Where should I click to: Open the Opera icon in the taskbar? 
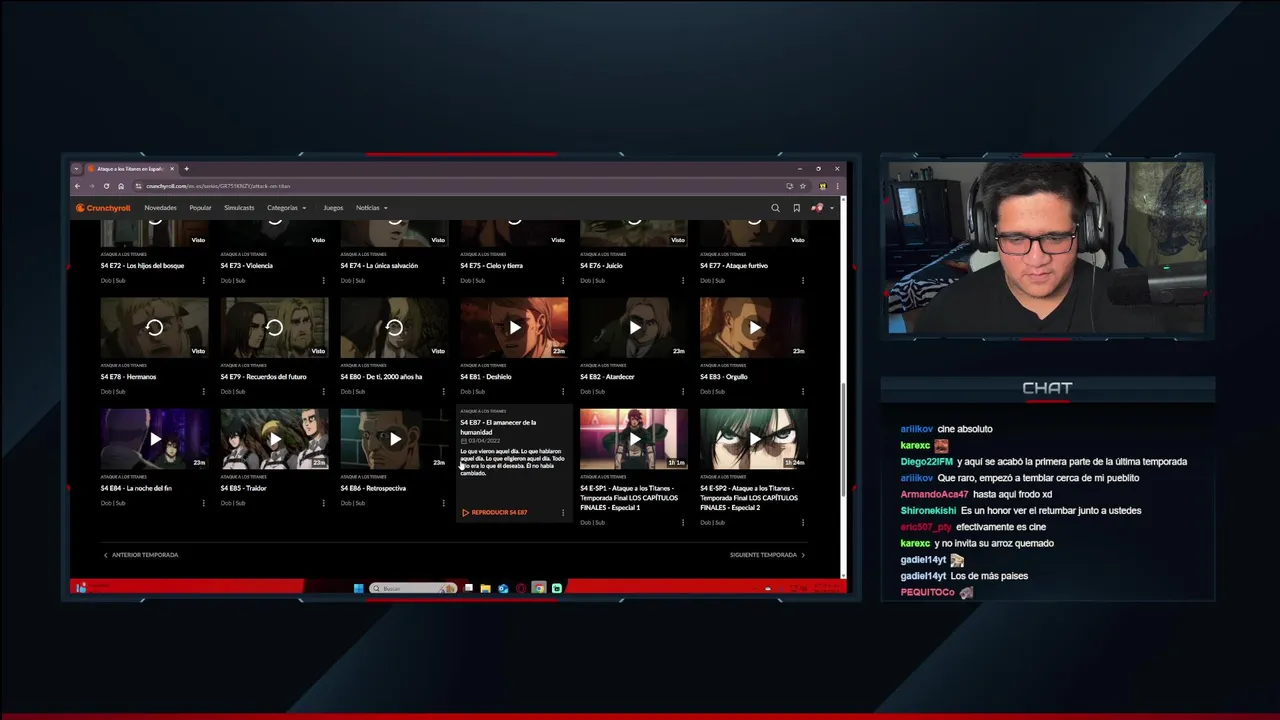coord(521,588)
